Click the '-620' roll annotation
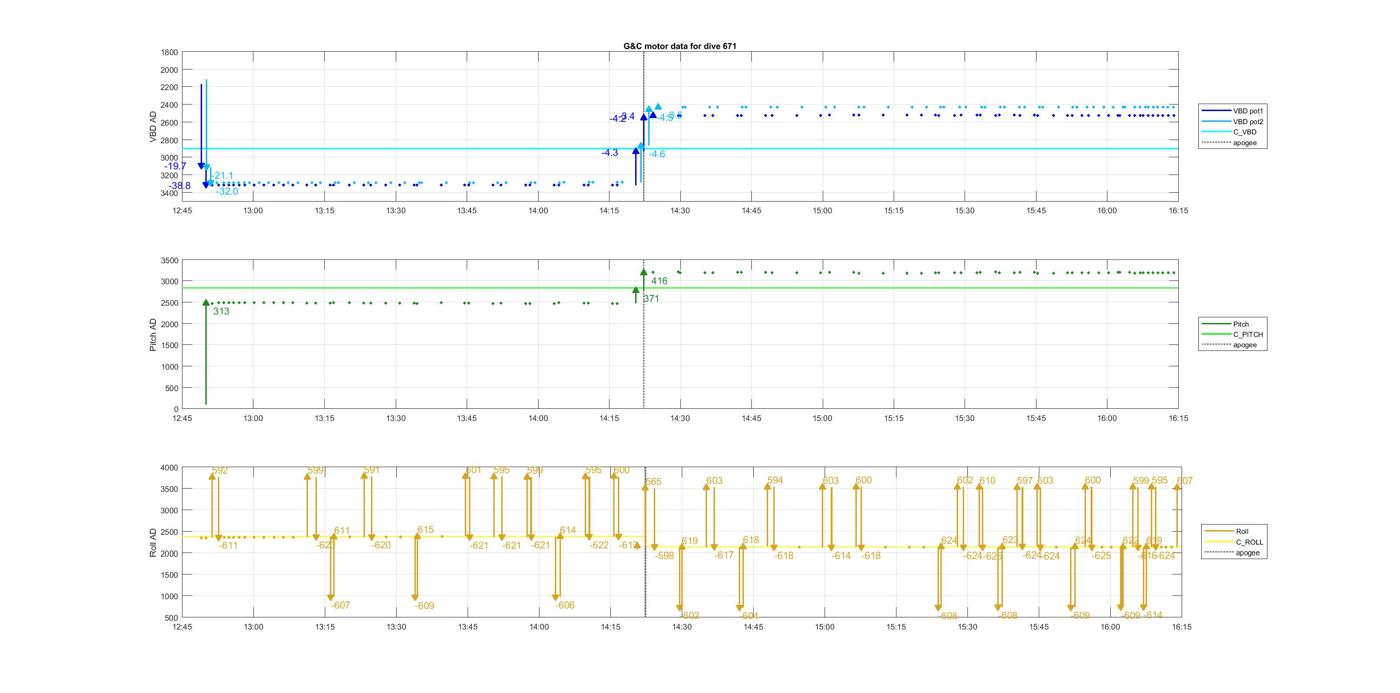This screenshot has height=693, width=1400. tap(381, 545)
